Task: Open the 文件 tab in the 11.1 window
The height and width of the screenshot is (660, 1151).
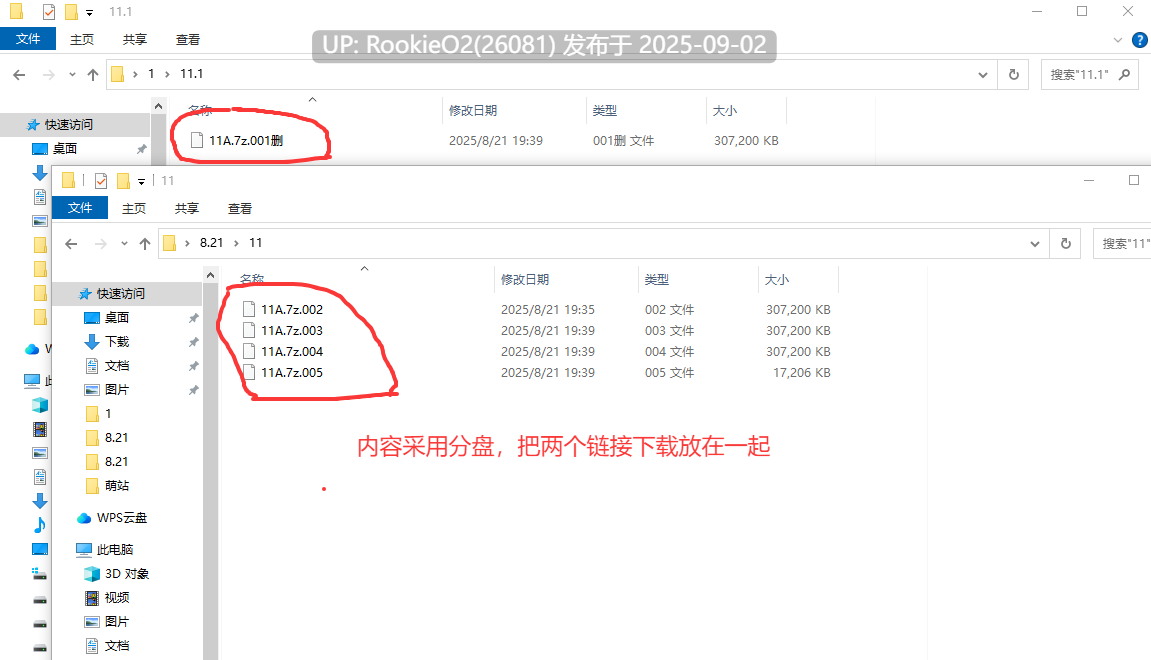Action: coord(28,39)
